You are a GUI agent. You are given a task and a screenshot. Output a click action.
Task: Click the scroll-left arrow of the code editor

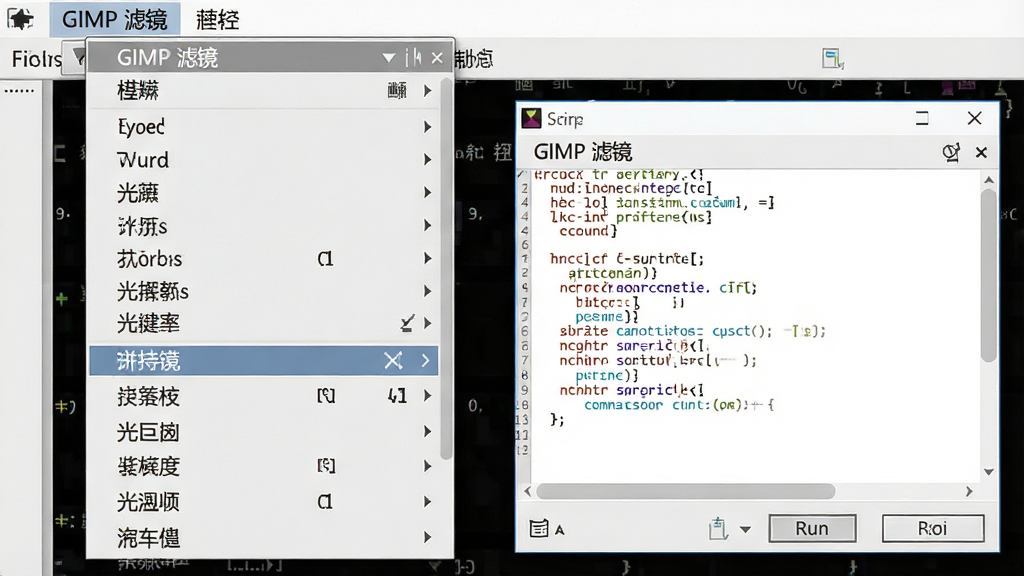click(x=528, y=491)
